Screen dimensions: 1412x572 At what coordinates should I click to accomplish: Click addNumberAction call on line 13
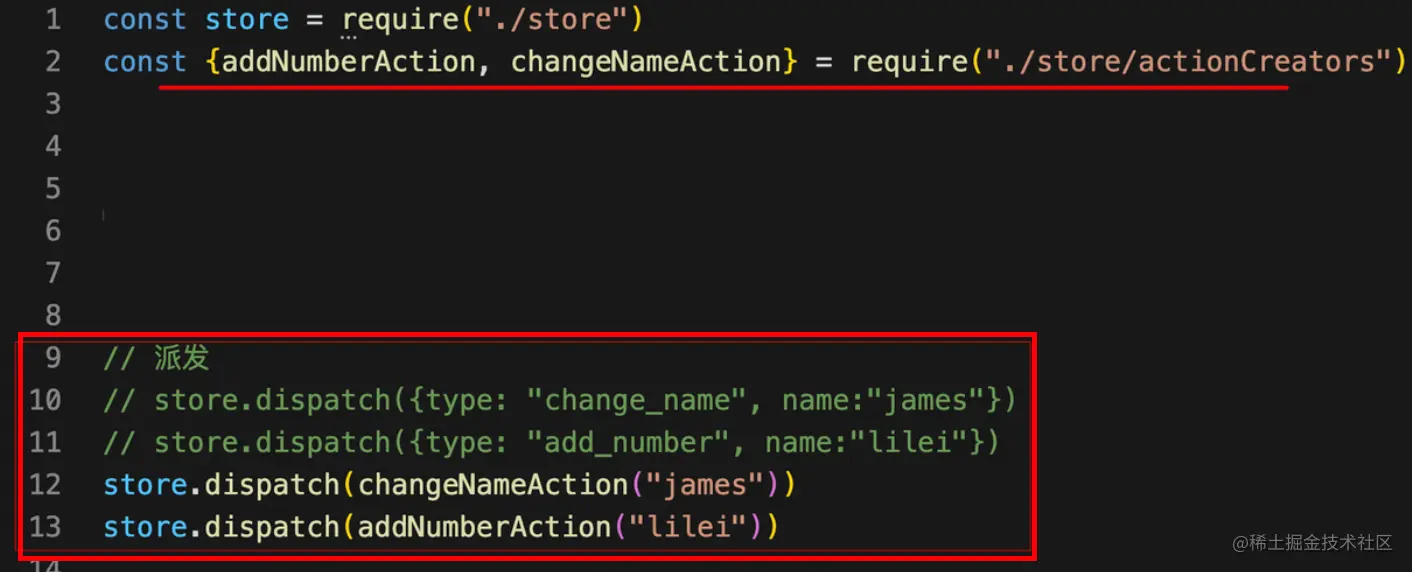483,527
